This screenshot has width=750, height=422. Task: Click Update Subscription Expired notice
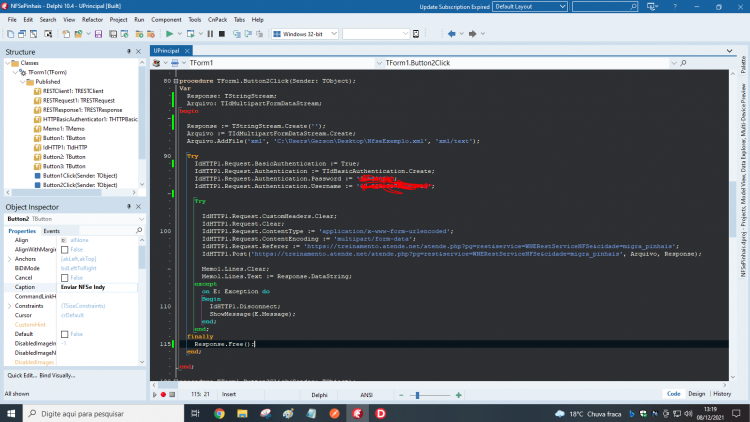(x=454, y=7)
